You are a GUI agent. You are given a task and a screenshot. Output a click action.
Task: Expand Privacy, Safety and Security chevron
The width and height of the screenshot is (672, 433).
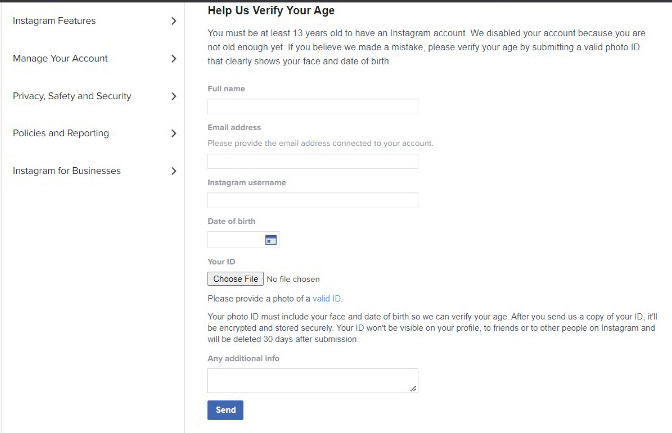point(174,96)
